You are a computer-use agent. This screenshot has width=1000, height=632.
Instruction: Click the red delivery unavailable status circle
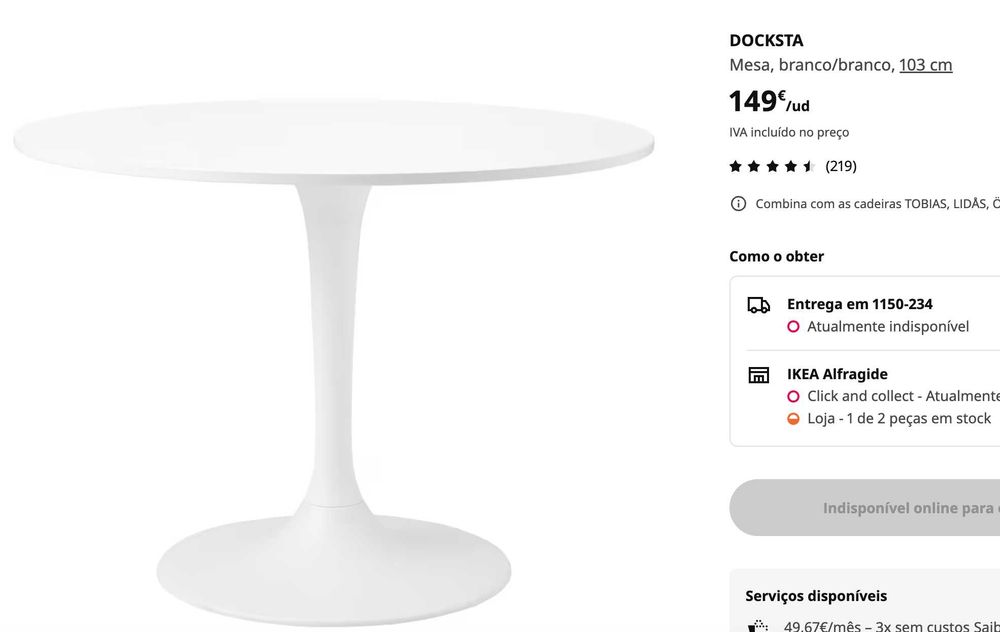pyautogui.click(x=794, y=327)
